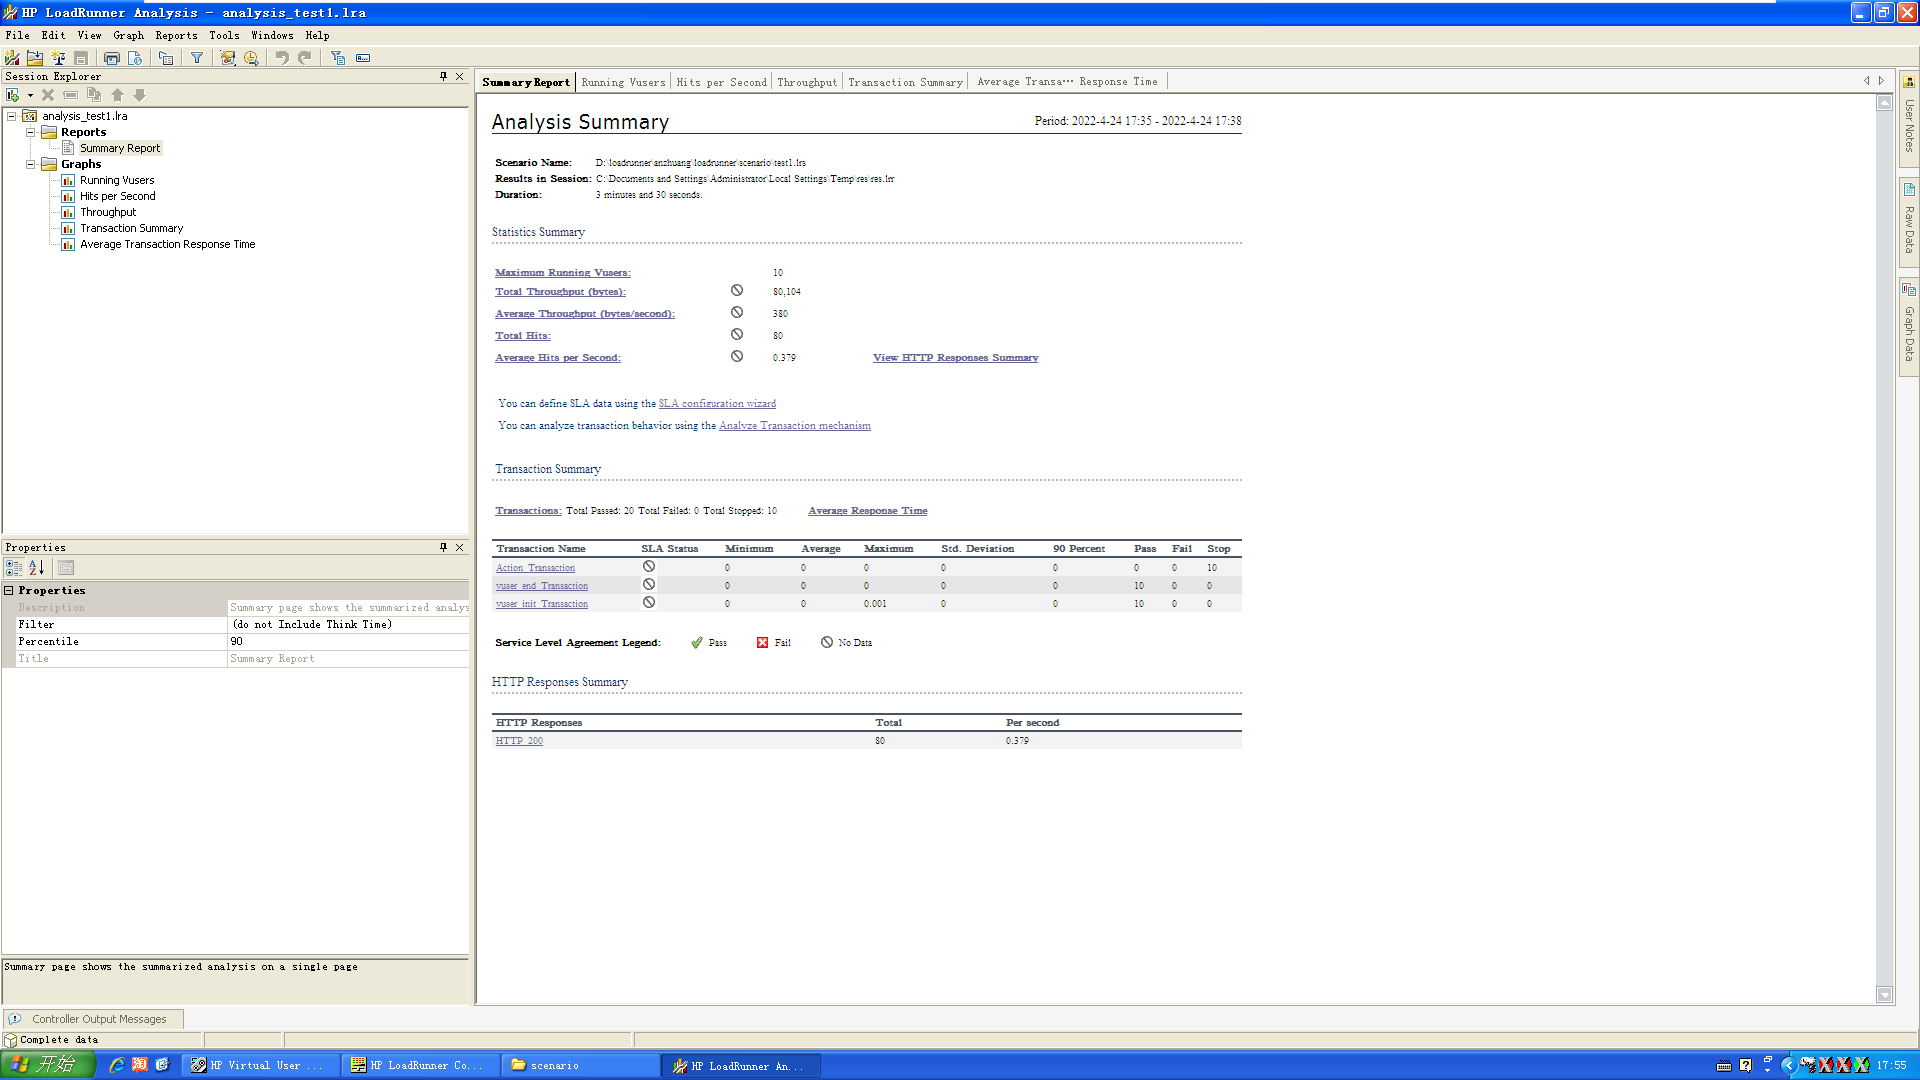
Task: Click the Properties panel pin icon
Action: (443, 547)
